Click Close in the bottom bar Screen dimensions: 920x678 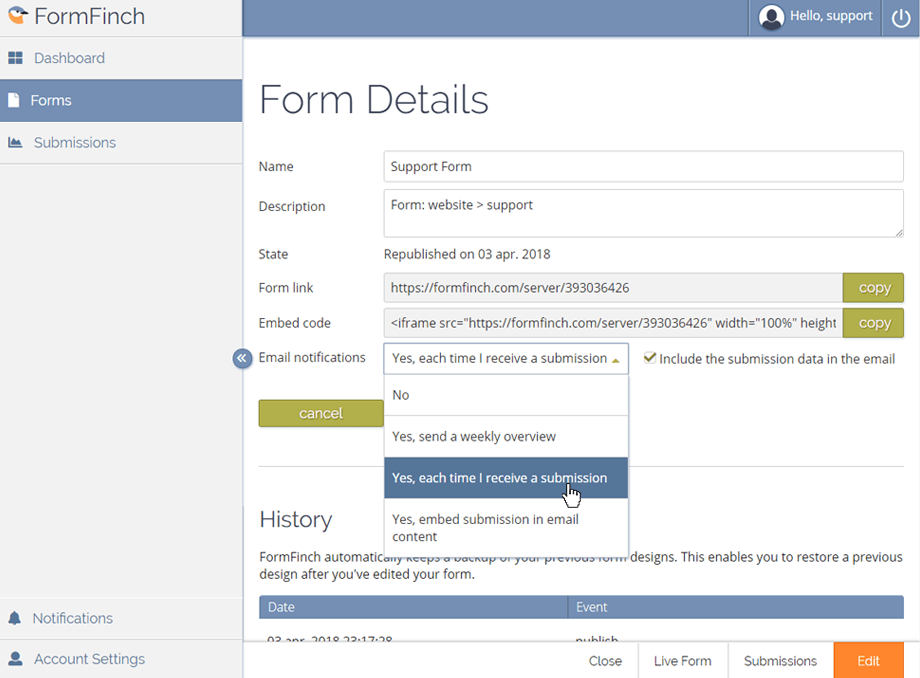click(x=605, y=660)
